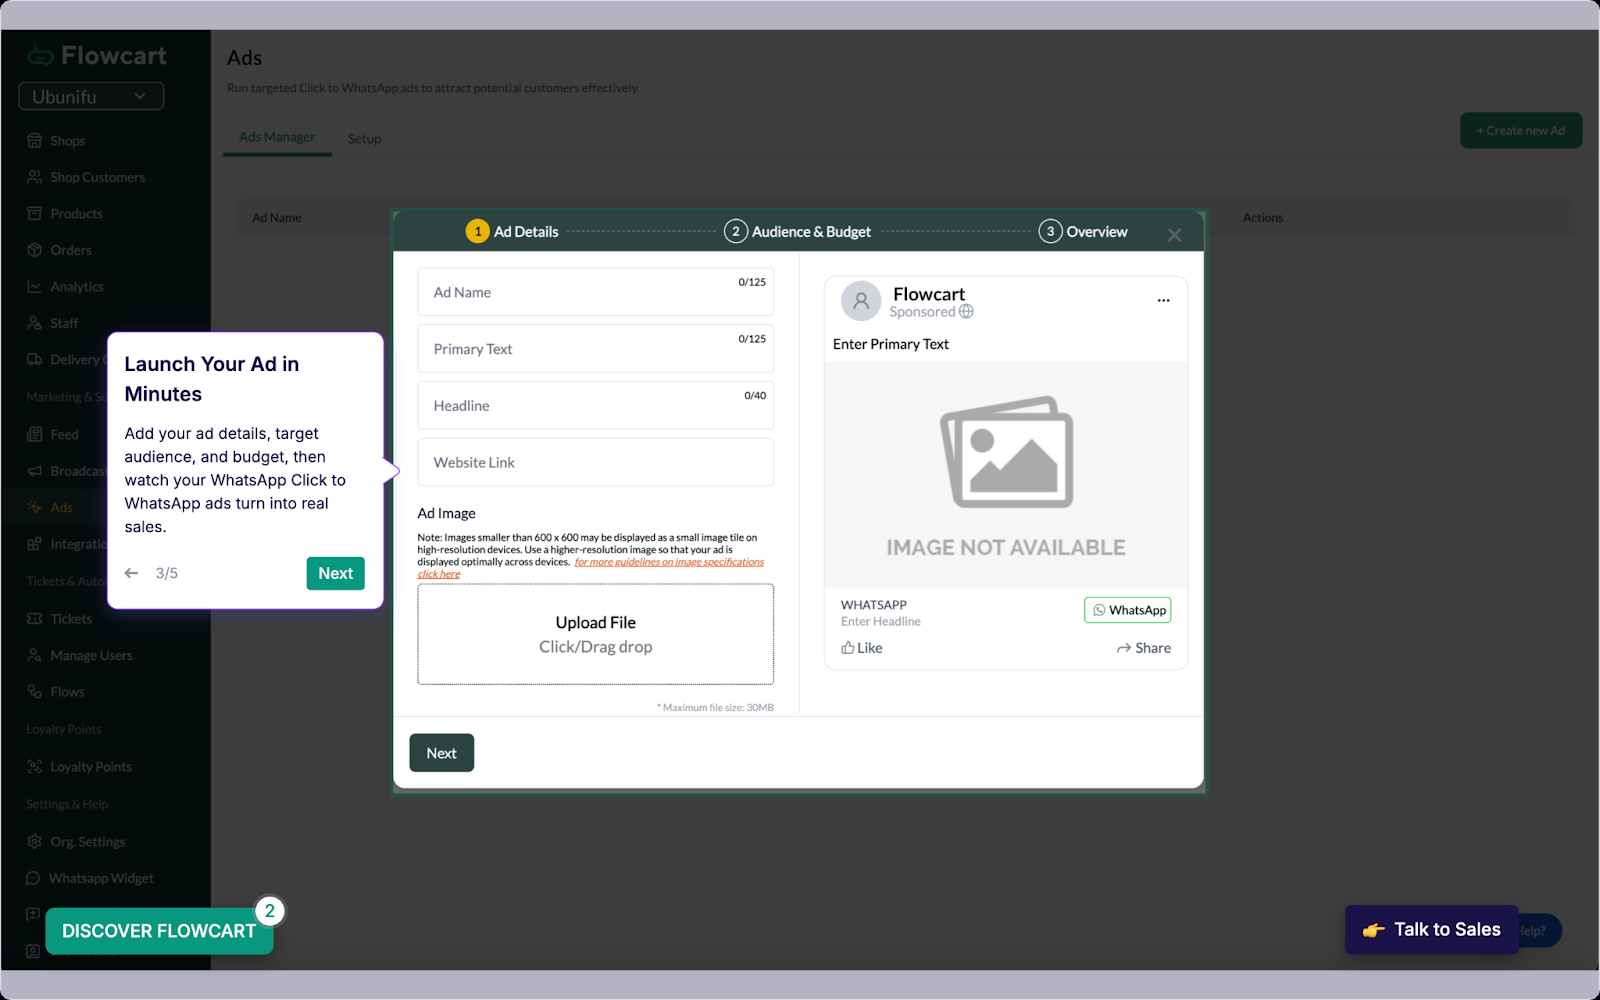
Task: Click the Headline input field
Action: click(596, 405)
